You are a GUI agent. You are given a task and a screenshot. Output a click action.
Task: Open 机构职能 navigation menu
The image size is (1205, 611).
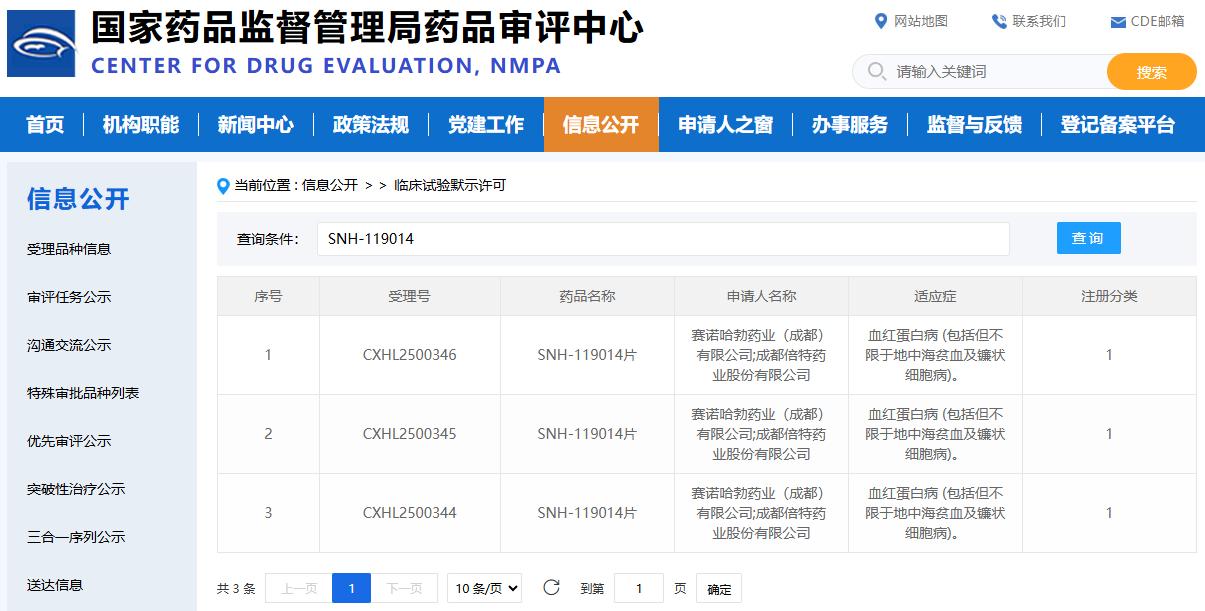[141, 125]
